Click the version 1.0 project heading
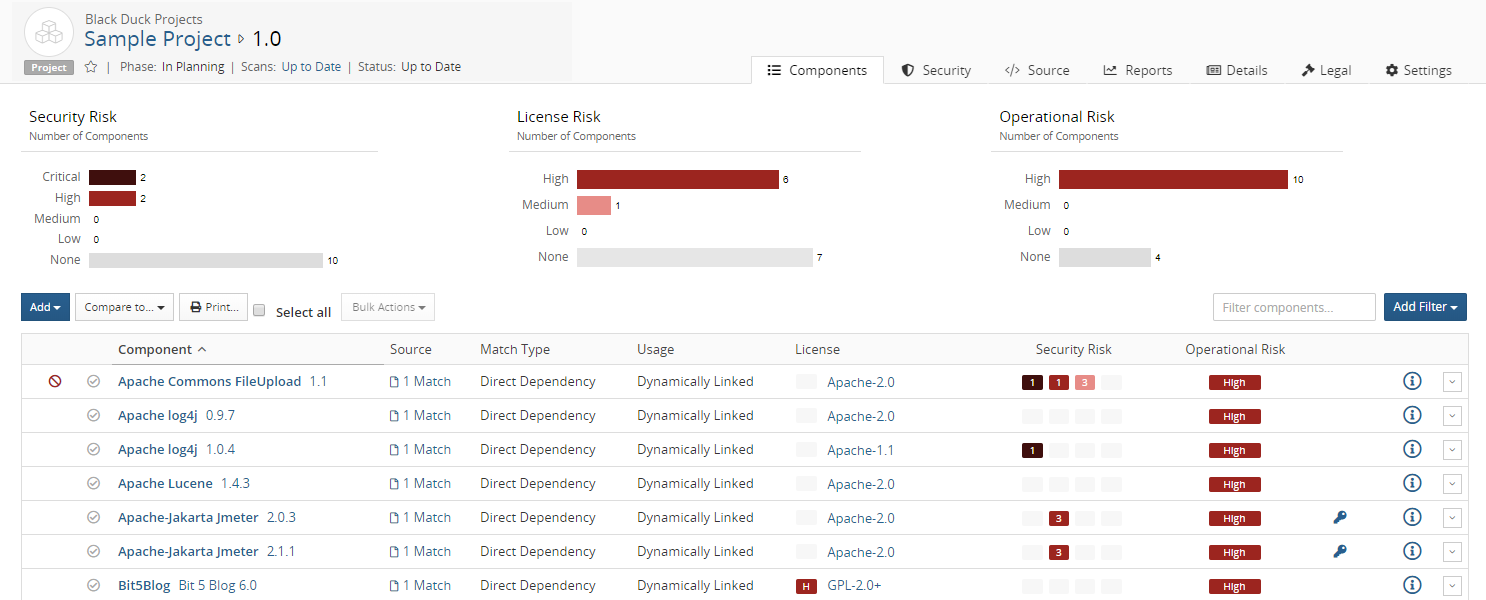This screenshot has height=600, width=1486. [x=266, y=39]
